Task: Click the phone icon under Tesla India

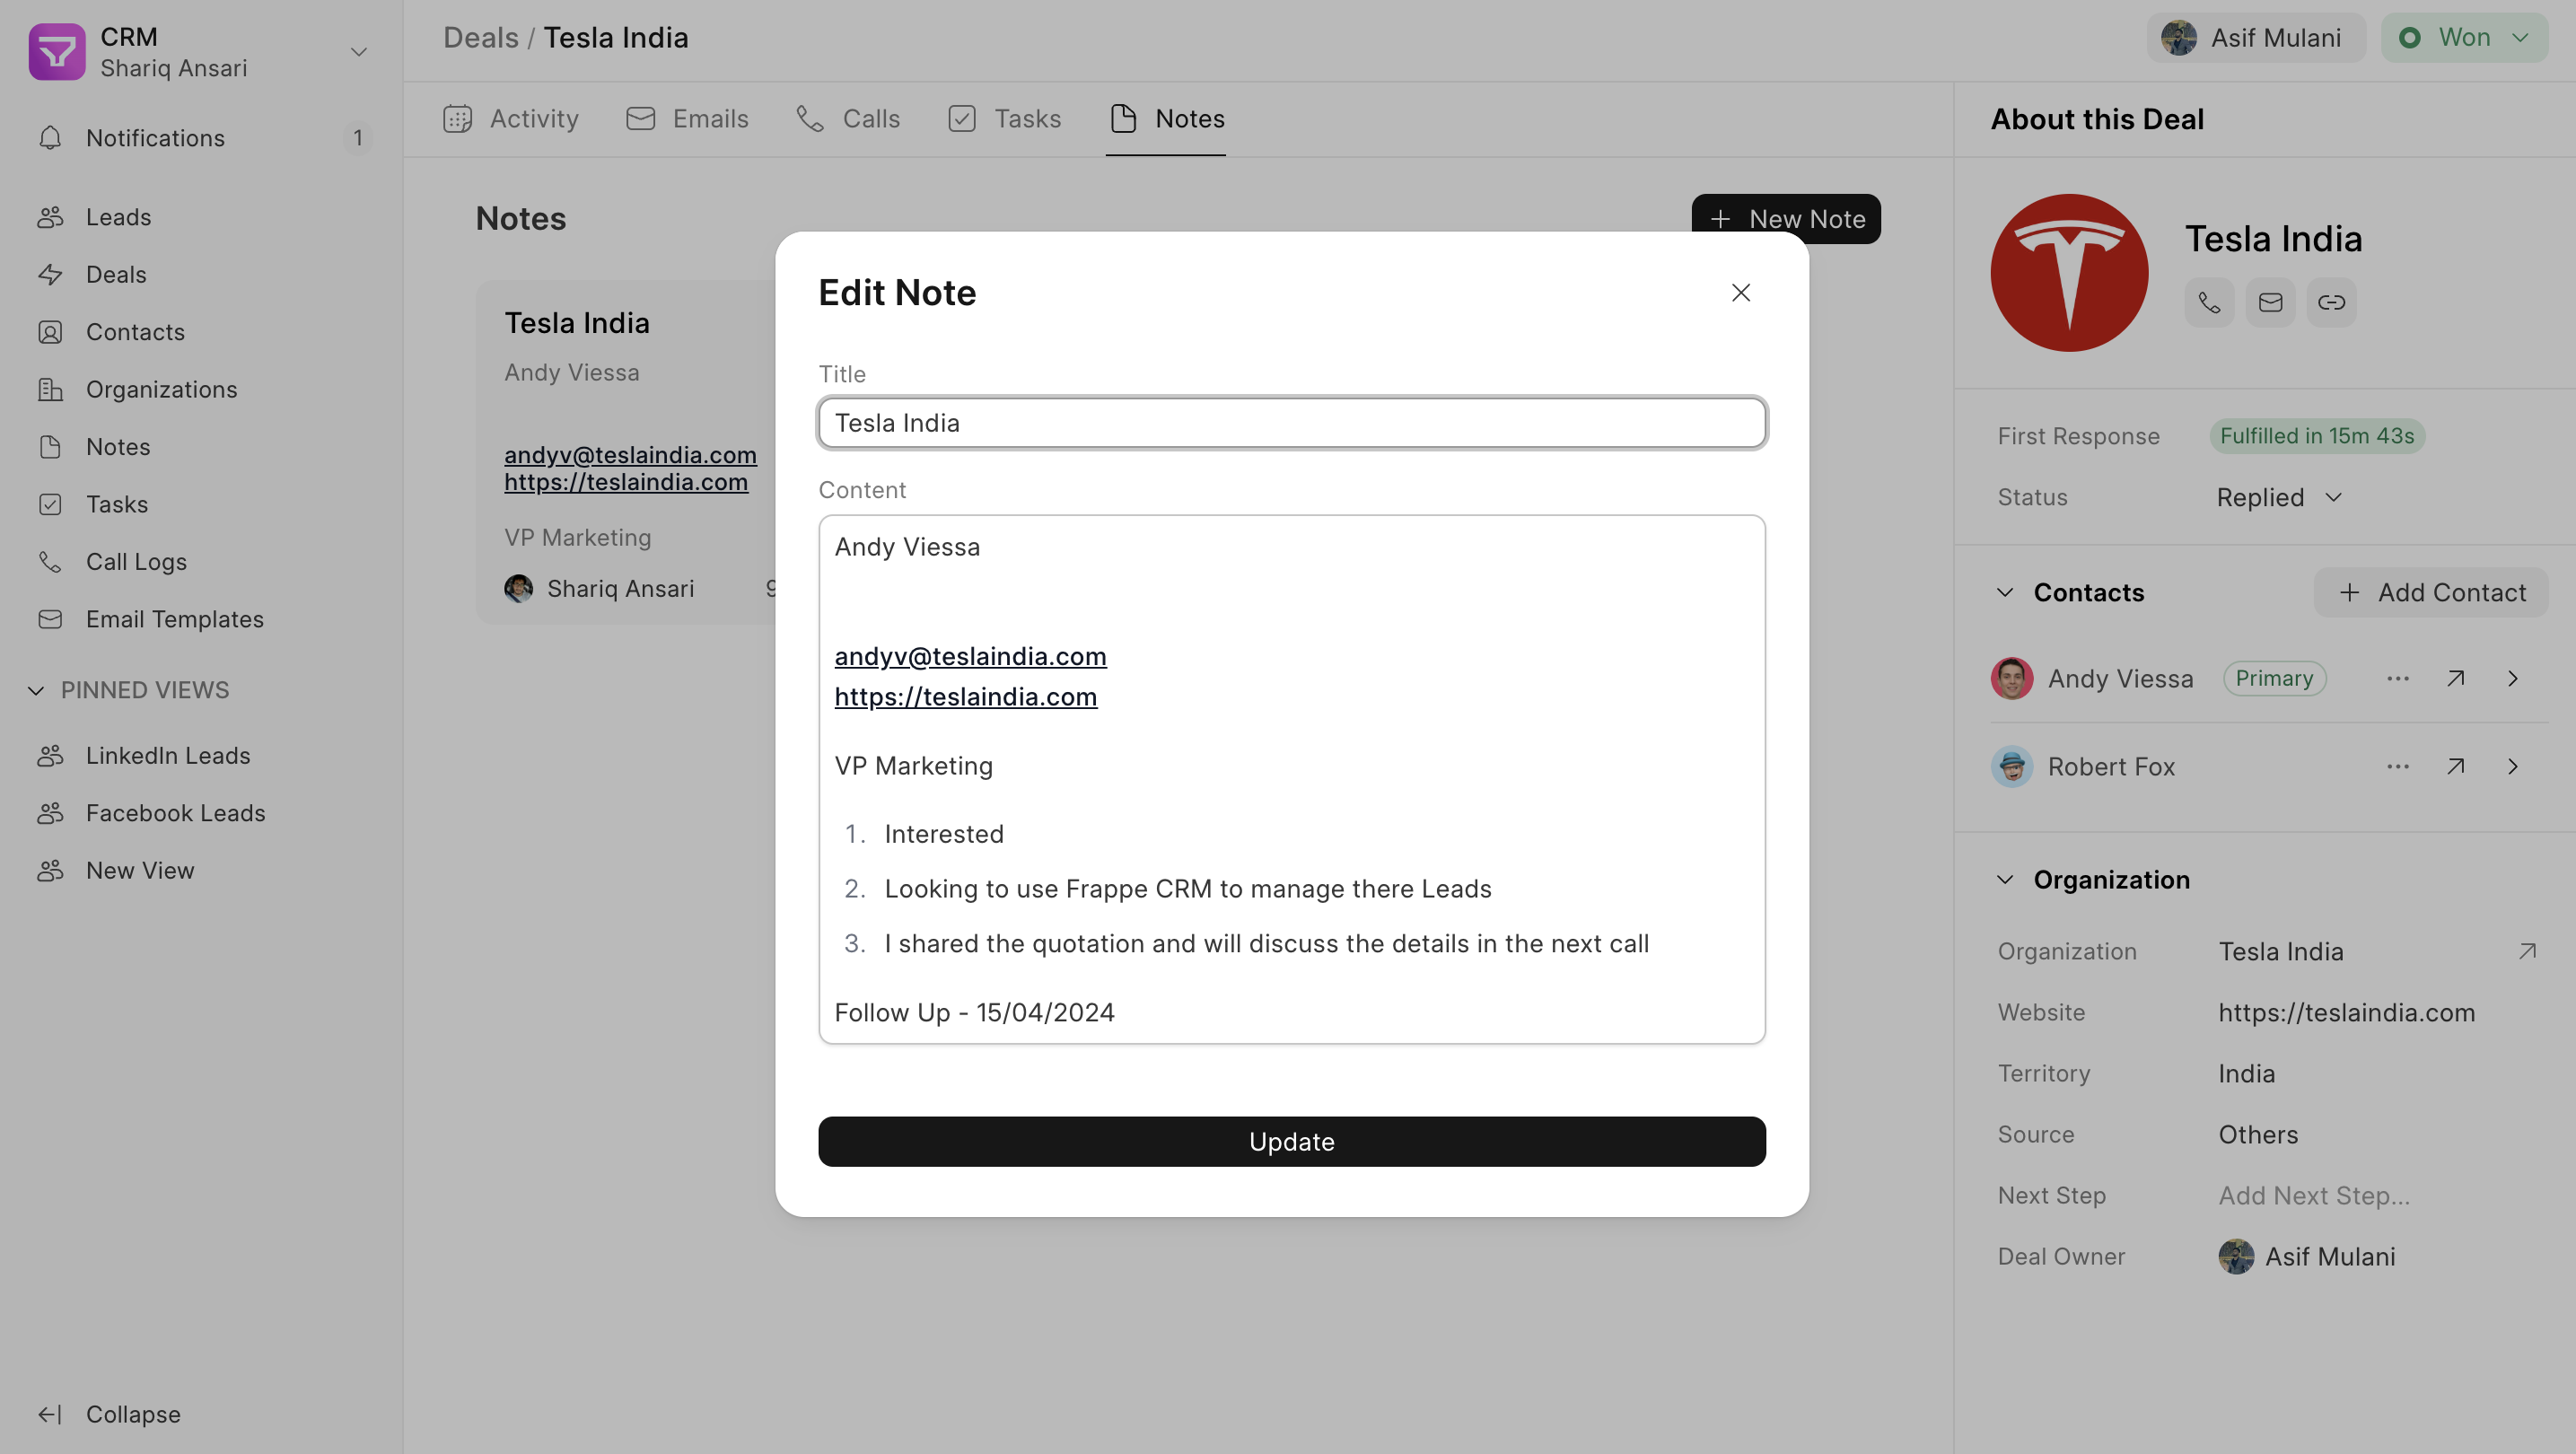Action: point(2209,302)
